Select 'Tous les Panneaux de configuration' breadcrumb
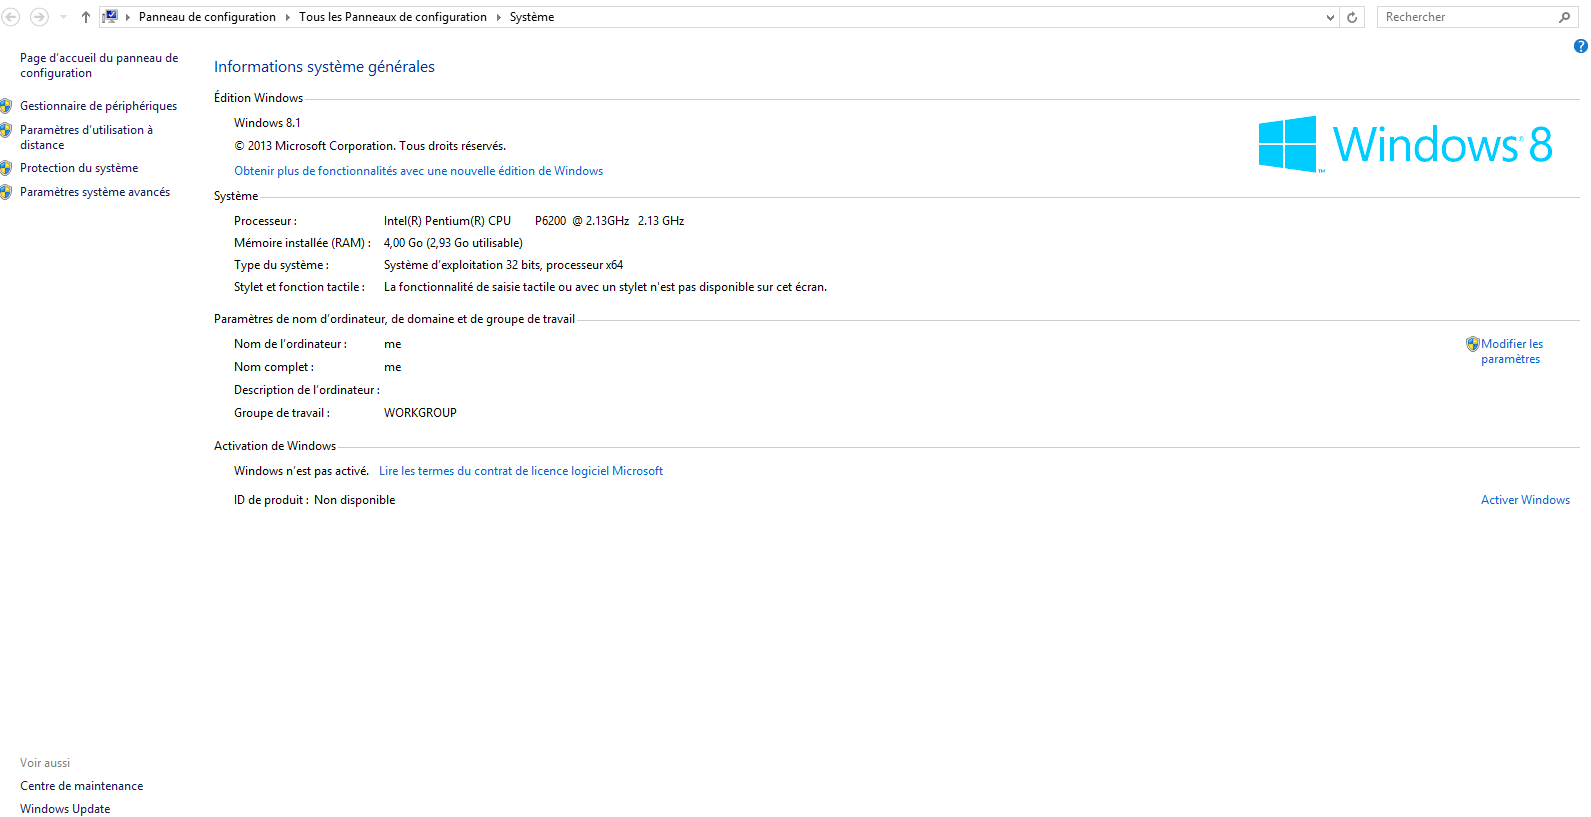This screenshot has height=817, width=1591. [x=393, y=17]
